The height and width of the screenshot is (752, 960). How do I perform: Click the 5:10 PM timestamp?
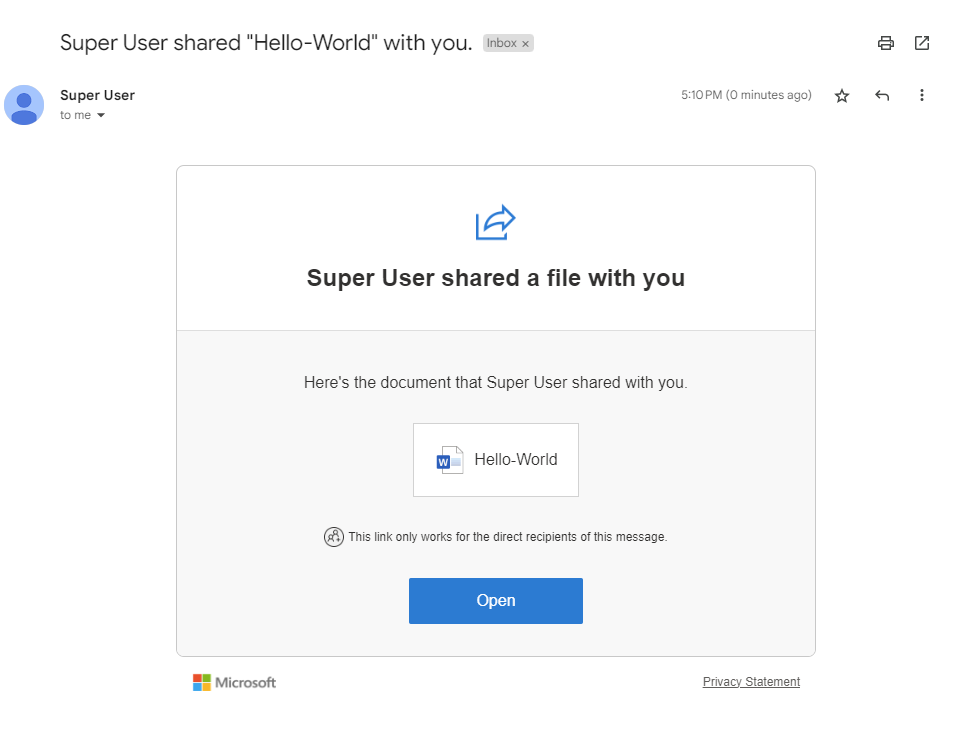[746, 96]
